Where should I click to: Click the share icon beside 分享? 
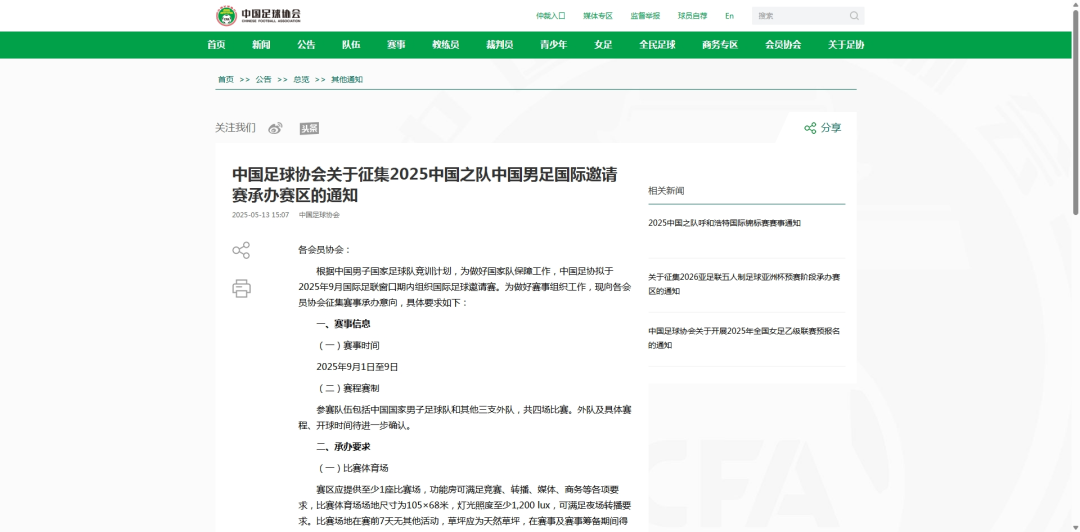coord(810,128)
